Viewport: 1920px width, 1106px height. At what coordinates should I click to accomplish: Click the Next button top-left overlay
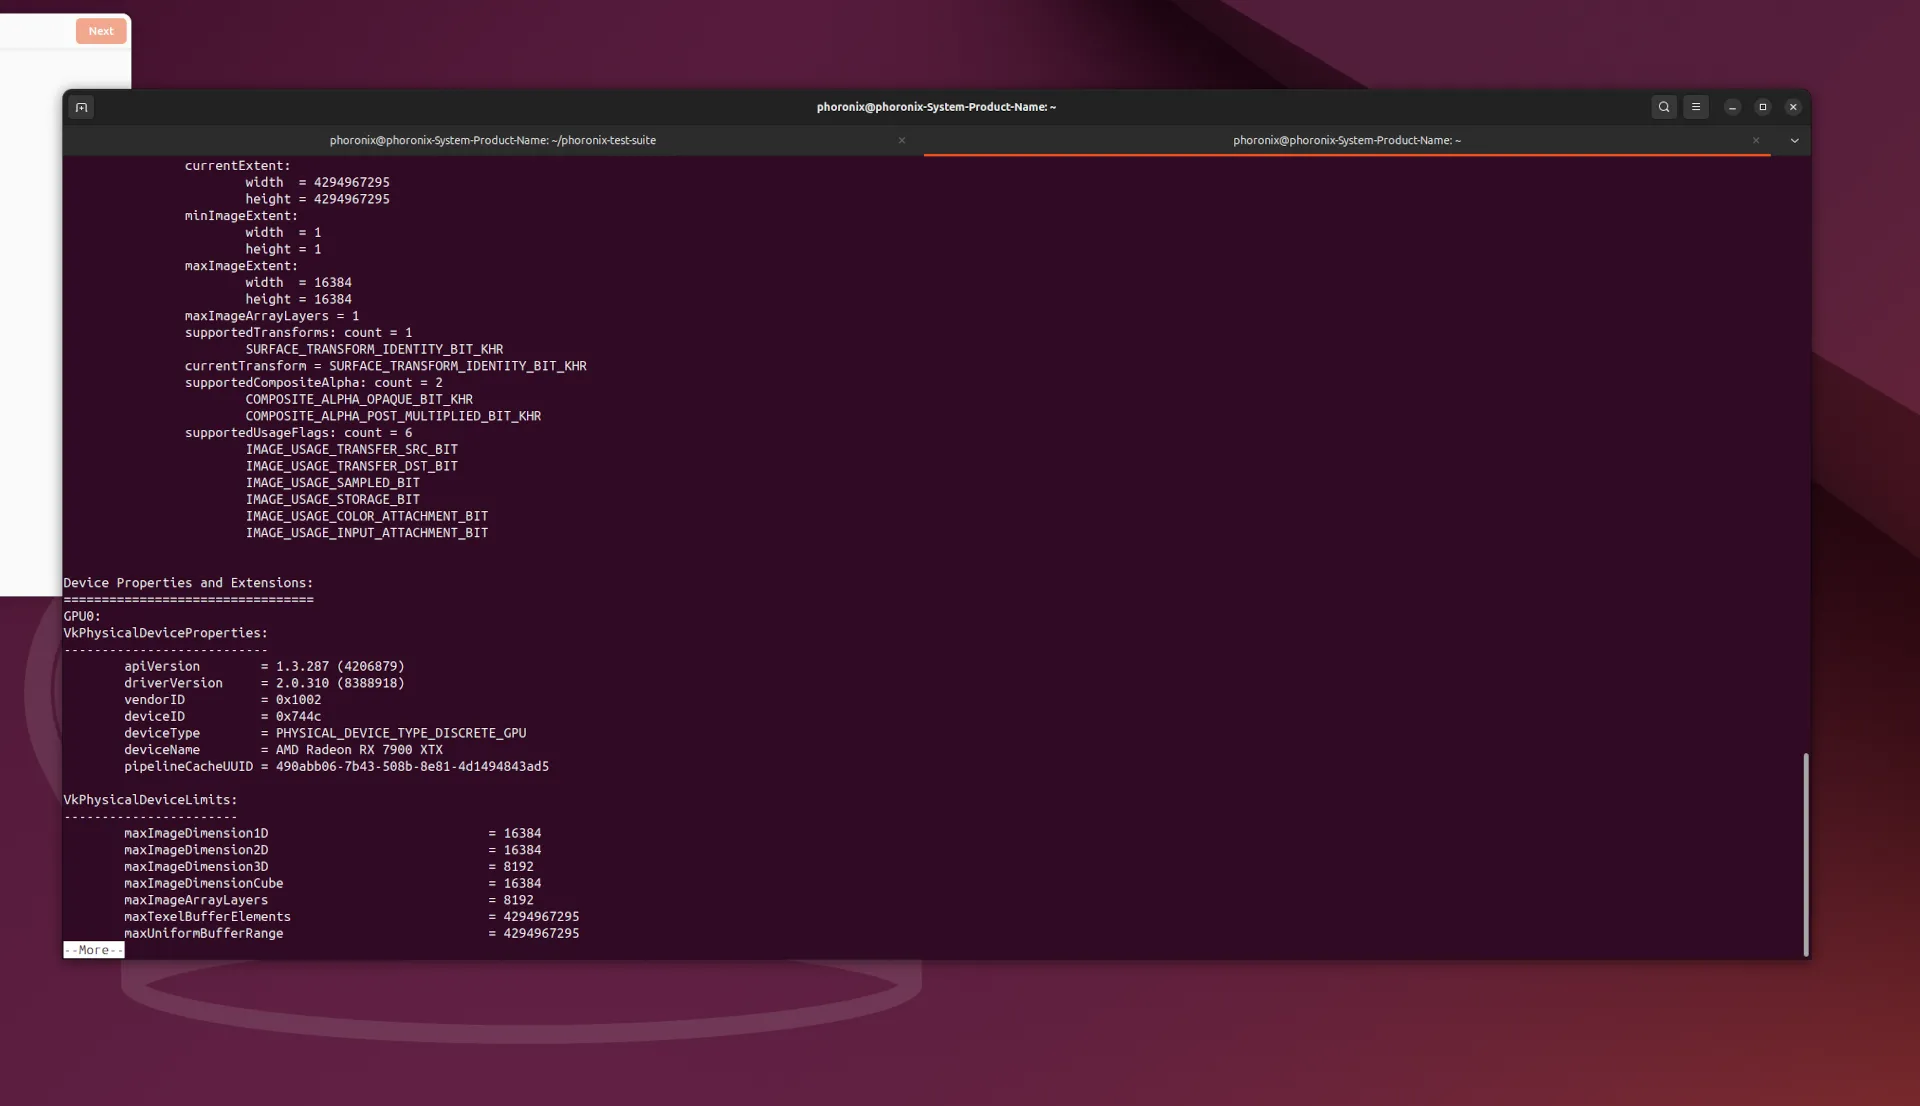click(x=100, y=29)
